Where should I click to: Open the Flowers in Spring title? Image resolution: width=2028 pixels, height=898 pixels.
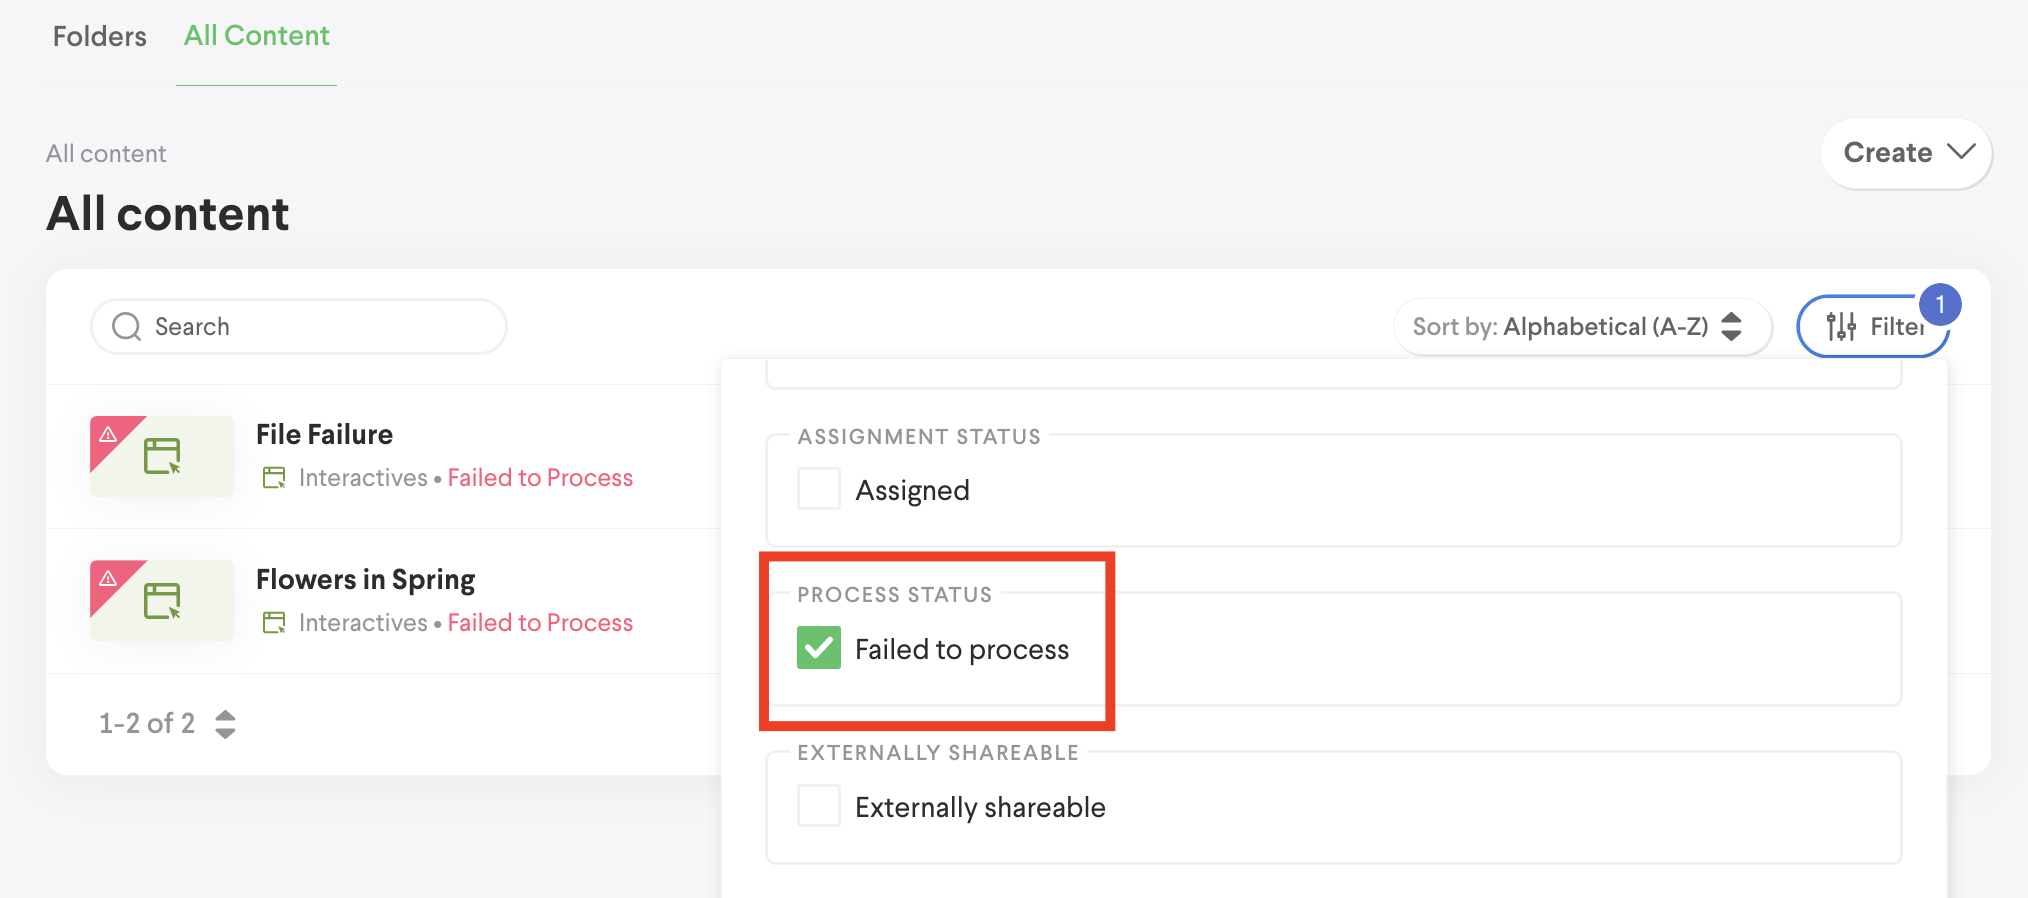[365, 580]
